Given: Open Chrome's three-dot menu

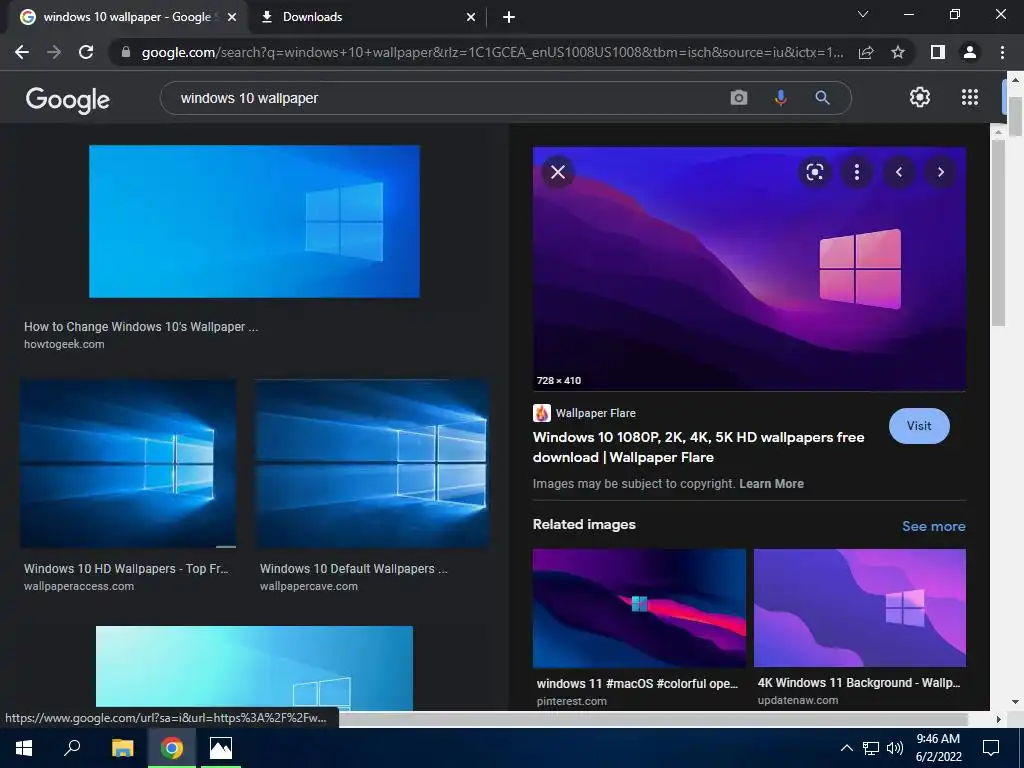Looking at the screenshot, I should [x=1002, y=52].
